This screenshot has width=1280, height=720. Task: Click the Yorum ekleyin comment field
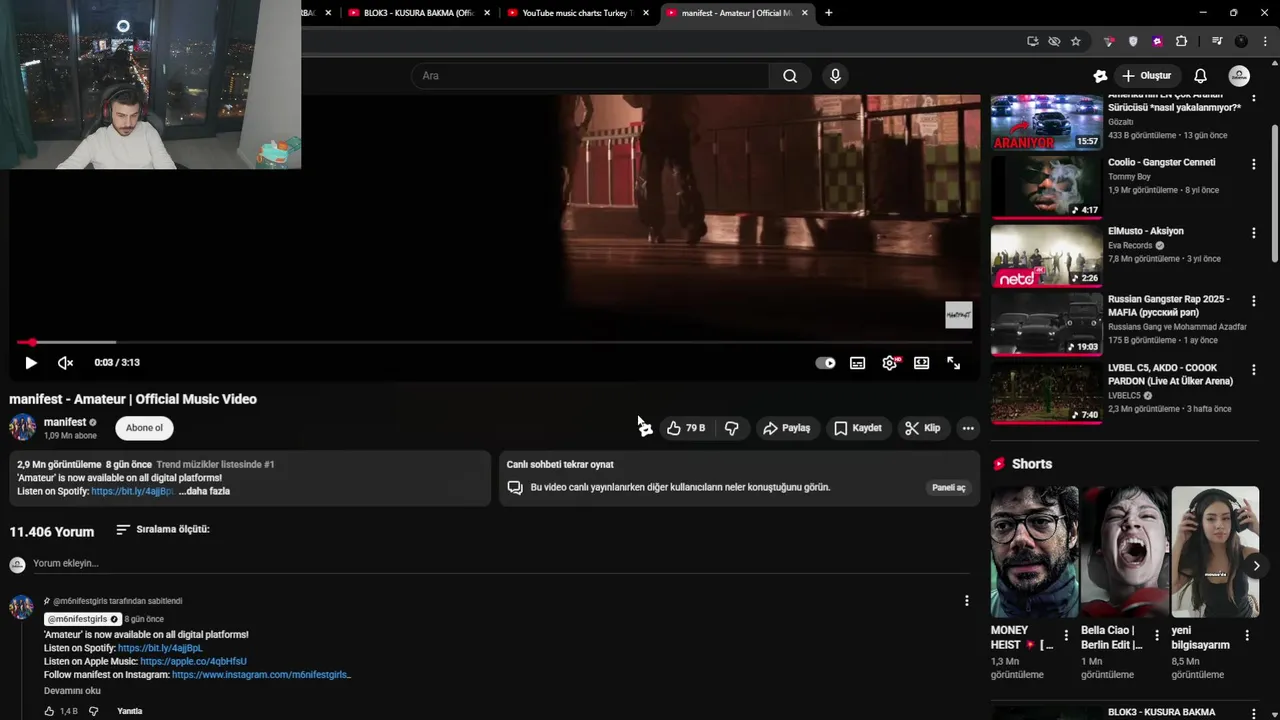[x=500, y=563]
